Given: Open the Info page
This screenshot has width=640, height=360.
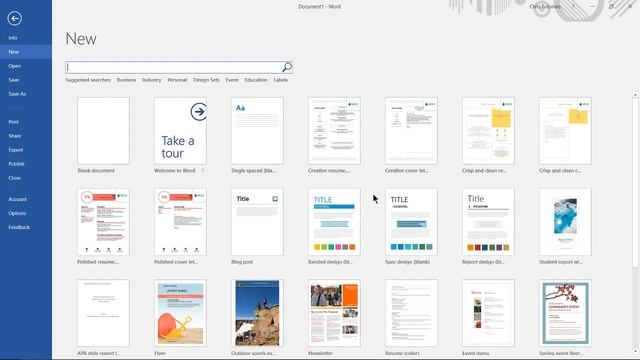Looking at the screenshot, I should 13,38.
